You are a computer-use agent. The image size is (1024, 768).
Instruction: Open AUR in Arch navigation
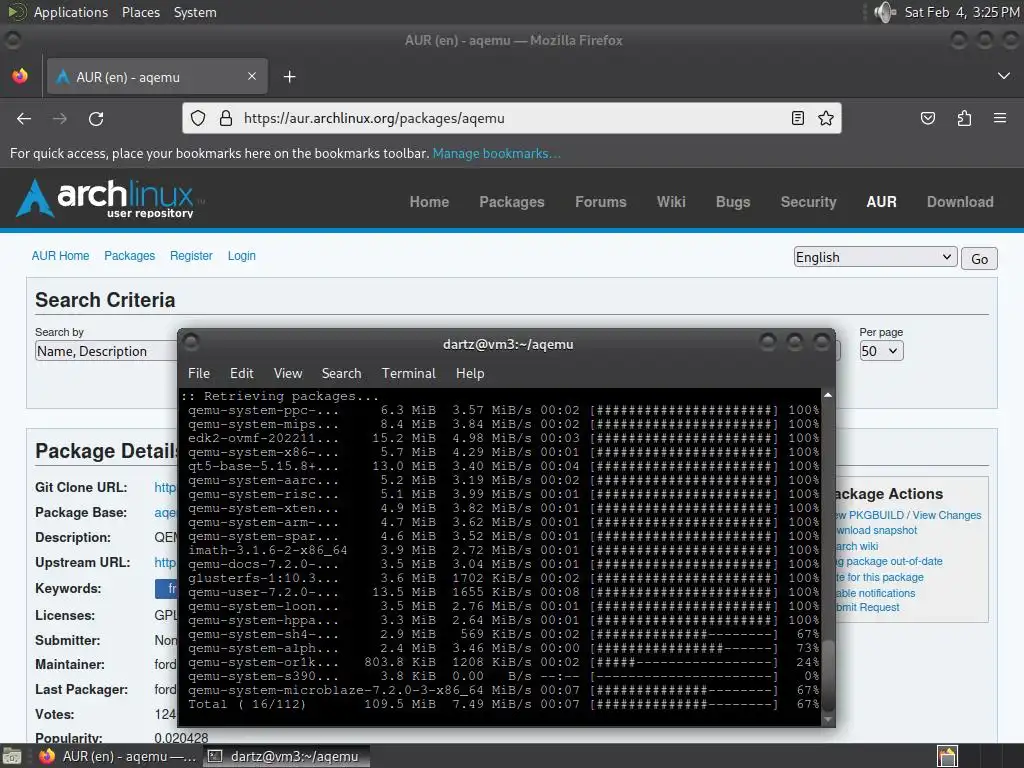(x=881, y=202)
